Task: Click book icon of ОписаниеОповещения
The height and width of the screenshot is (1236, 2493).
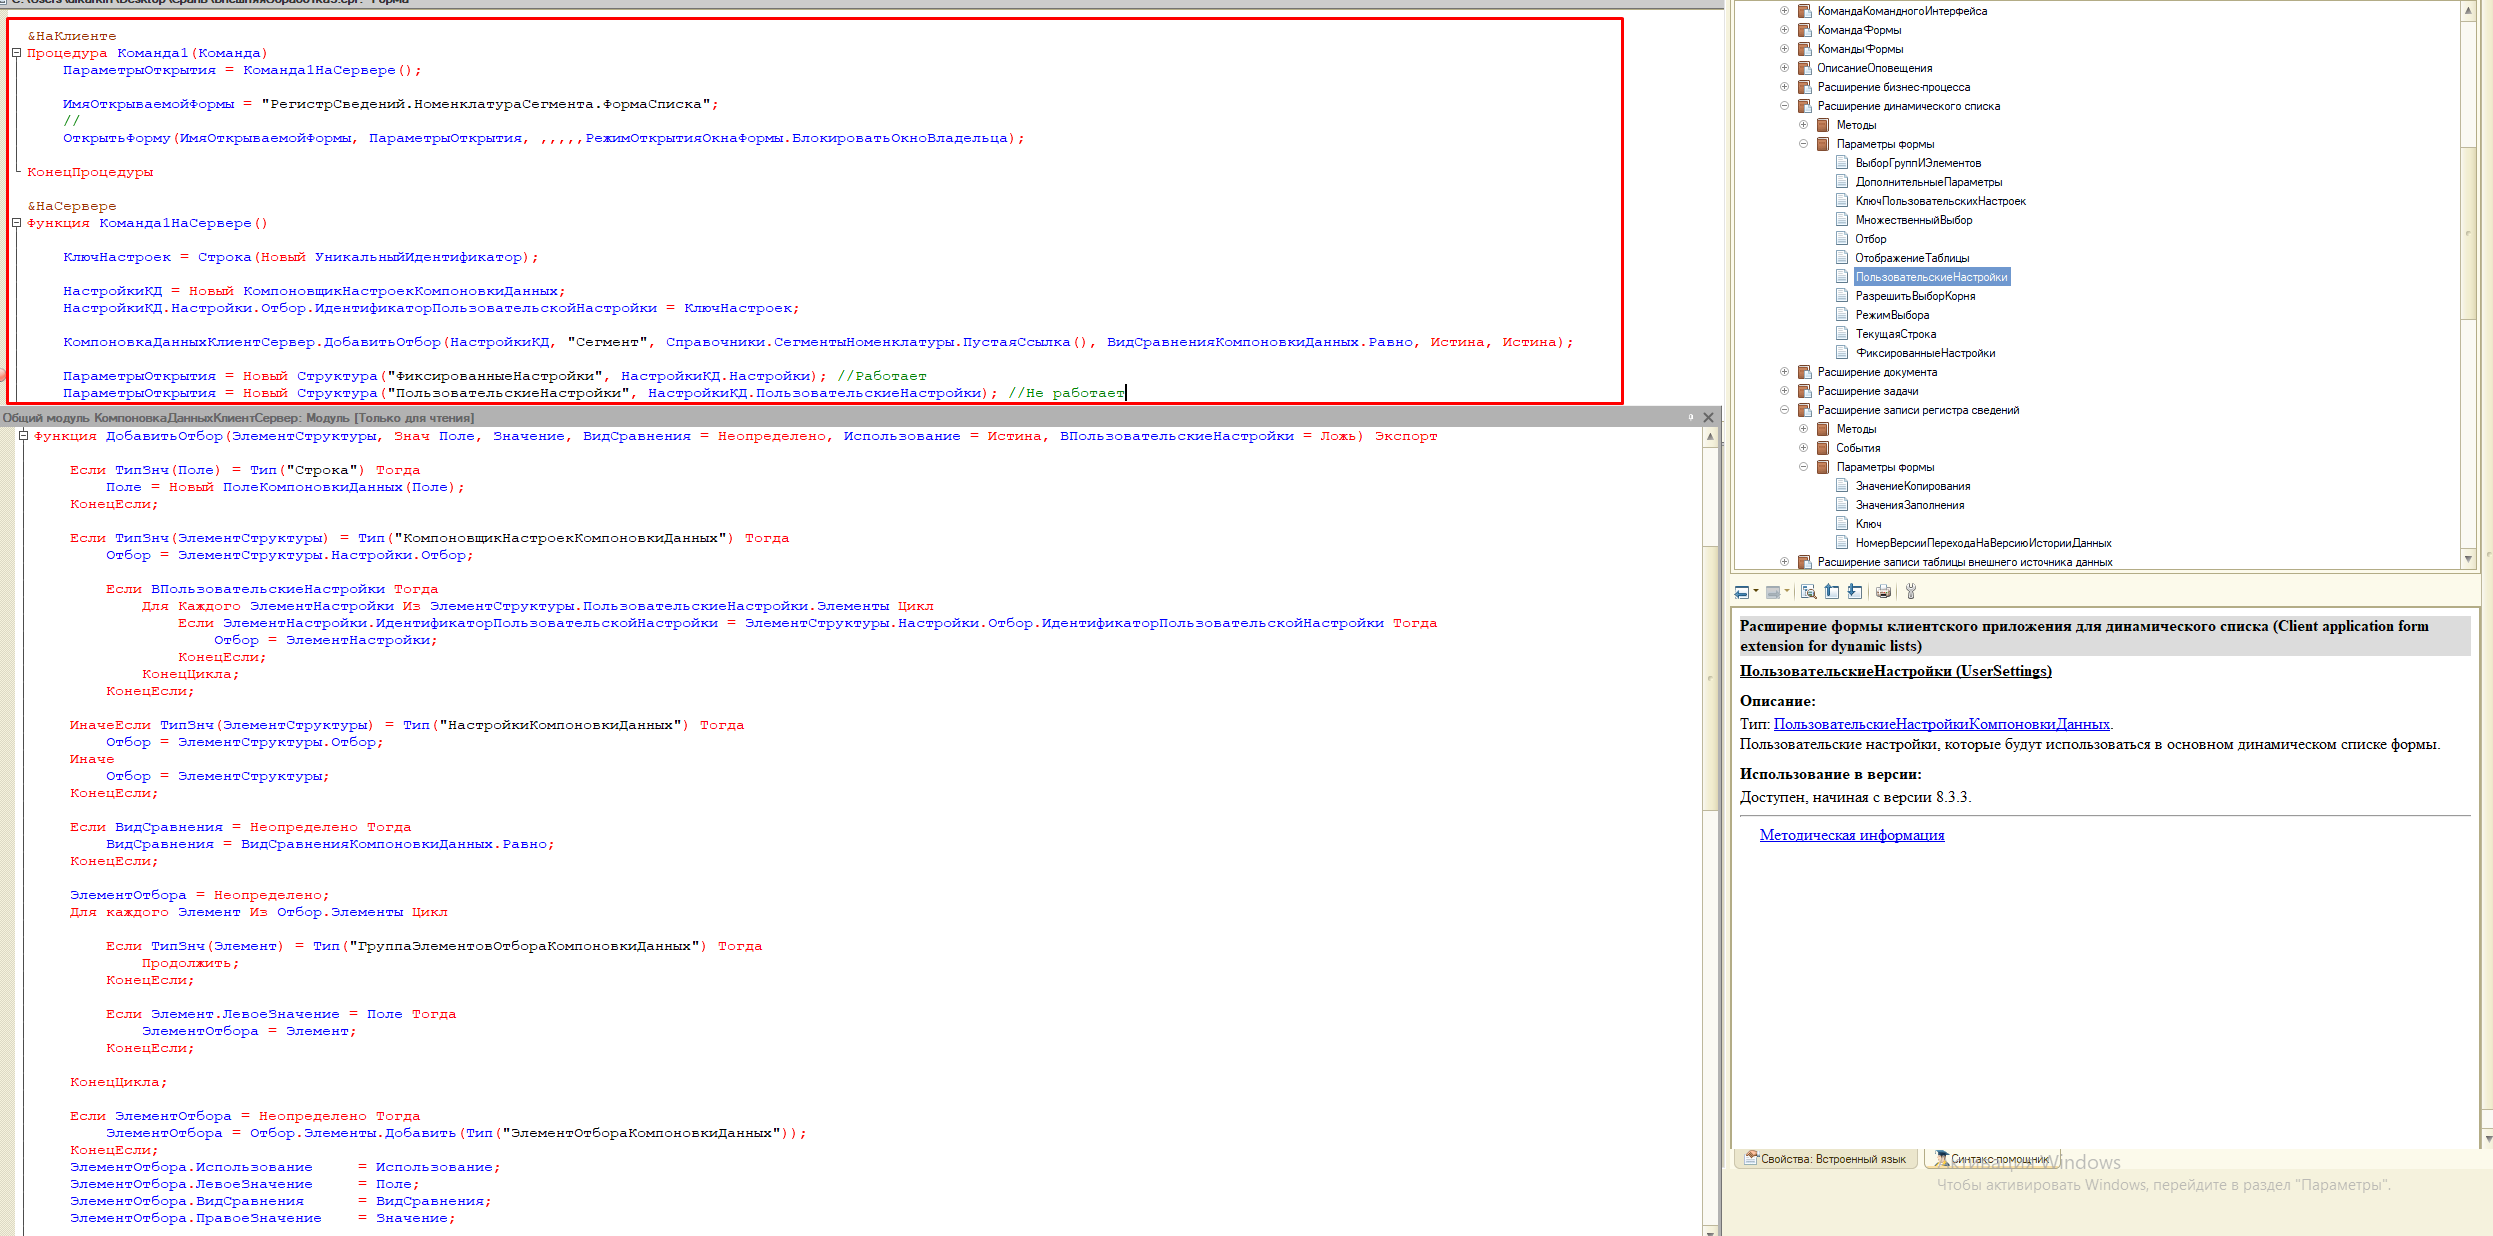Action: pyautogui.click(x=1805, y=68)
